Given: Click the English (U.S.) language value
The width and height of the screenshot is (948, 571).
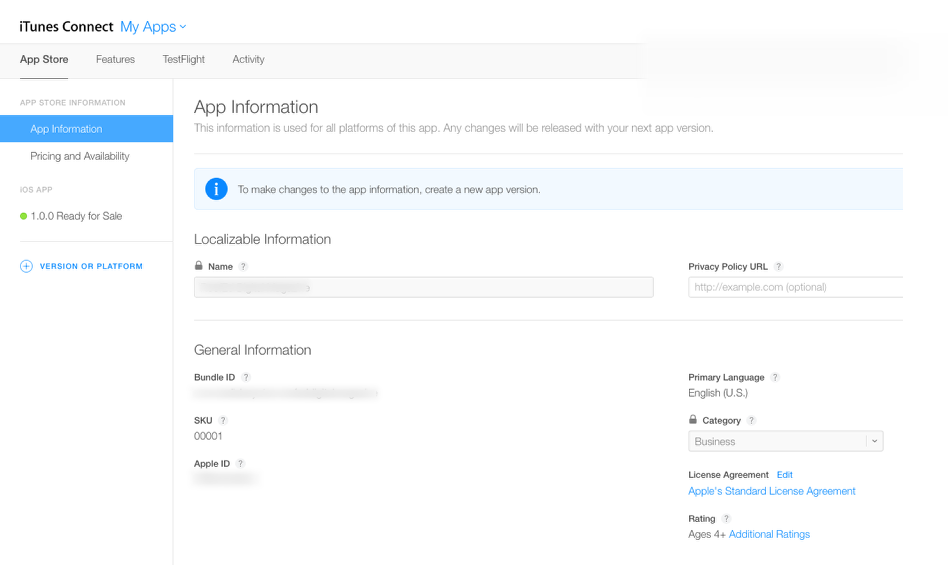Looking at the screenshot, I should [x=718, y=393].
